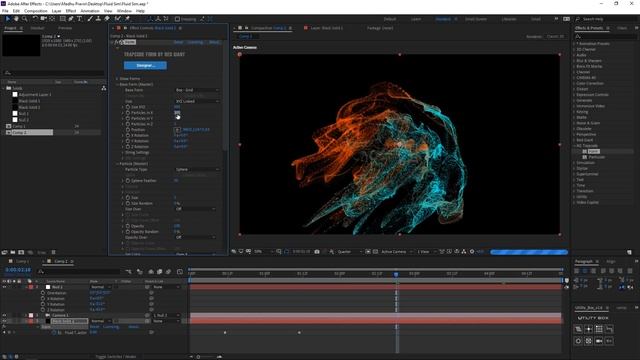Select the Eraser tool
This screenshot has width=640, height=360.
coord(107,19)
